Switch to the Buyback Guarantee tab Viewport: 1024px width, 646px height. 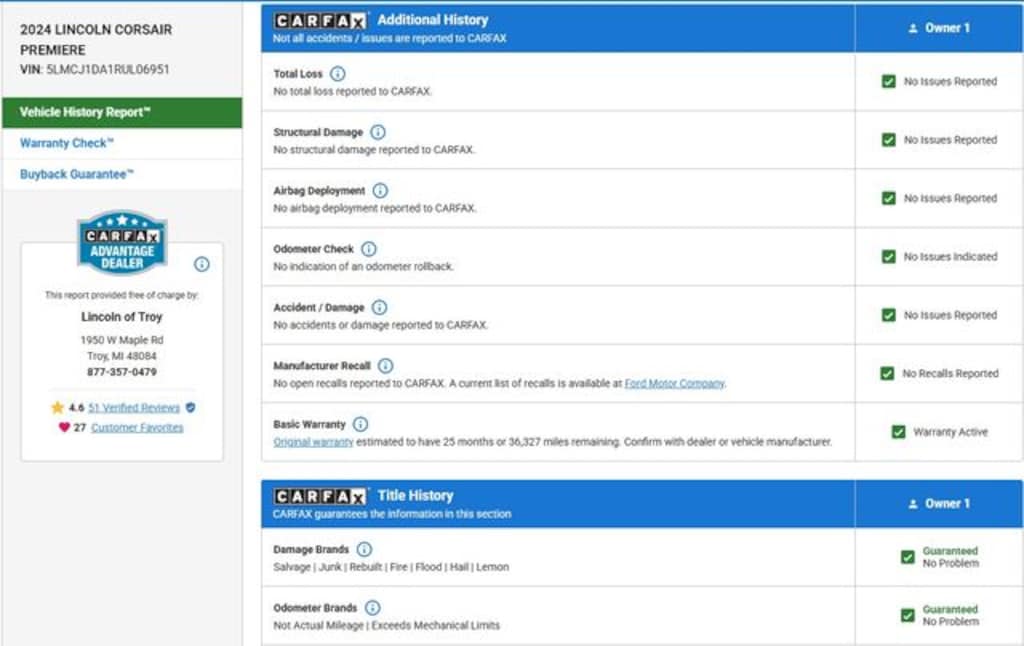click(x=77, y=174)
